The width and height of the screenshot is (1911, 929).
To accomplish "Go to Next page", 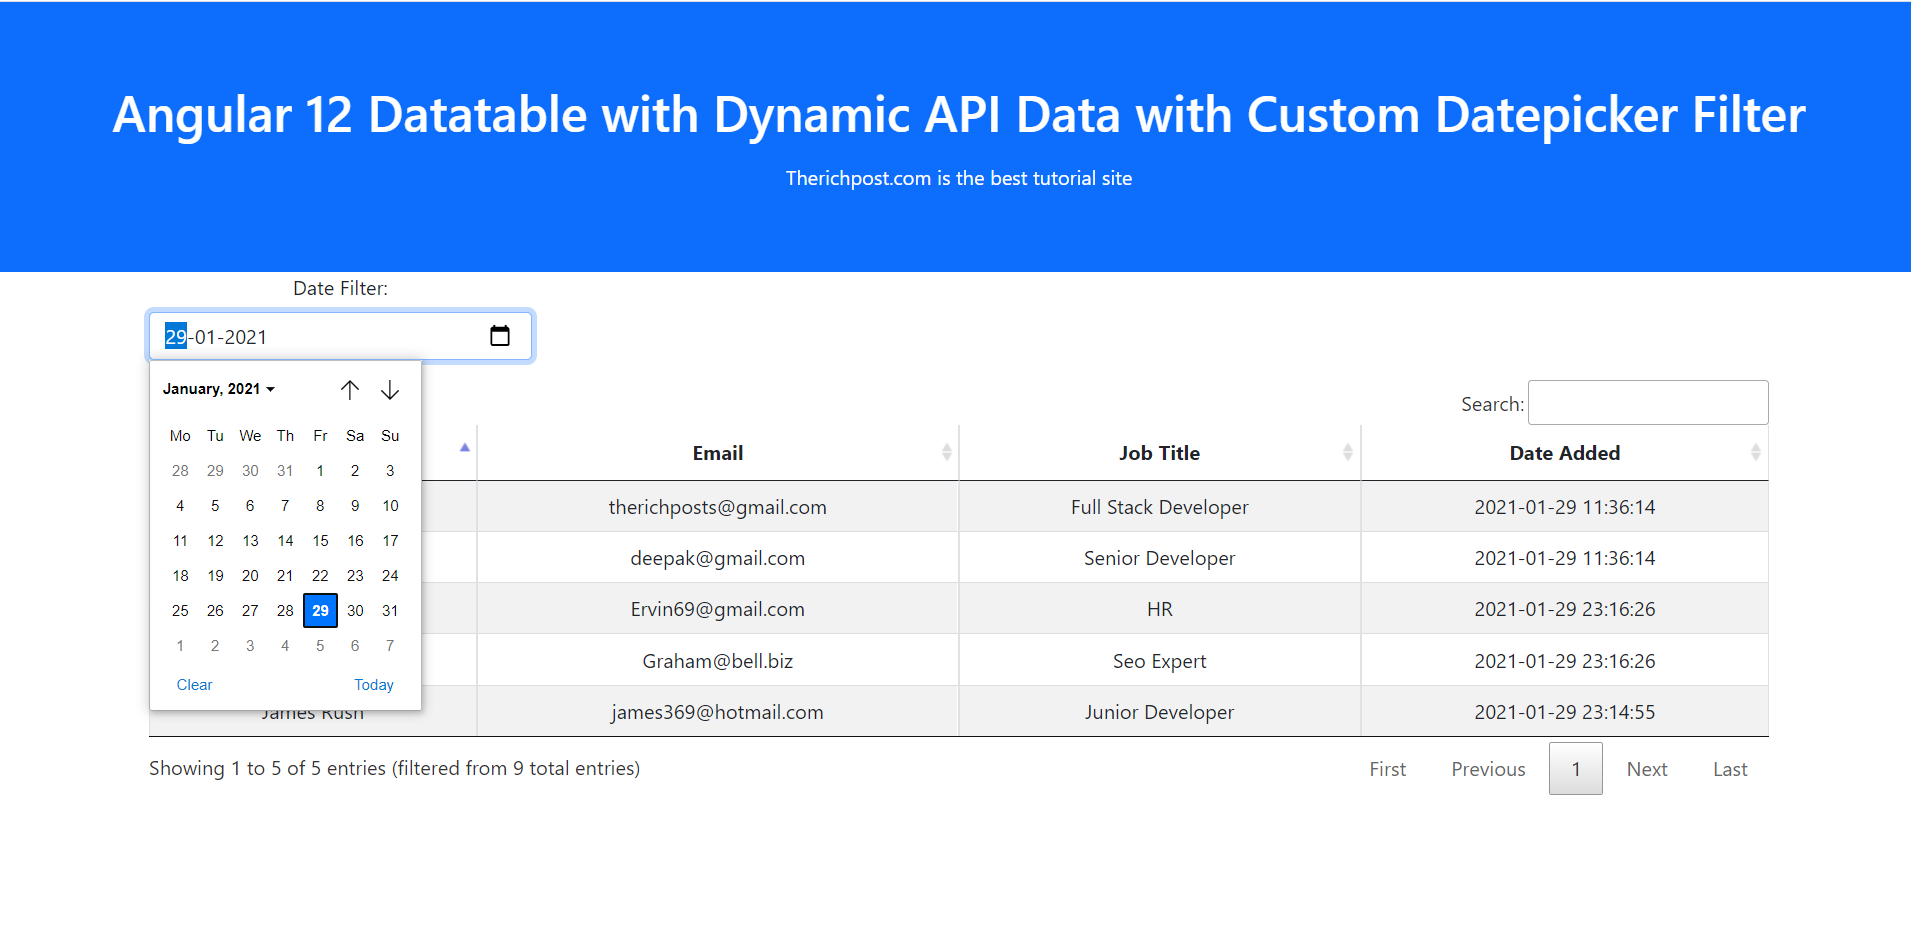I will (x=1647, y=769).
